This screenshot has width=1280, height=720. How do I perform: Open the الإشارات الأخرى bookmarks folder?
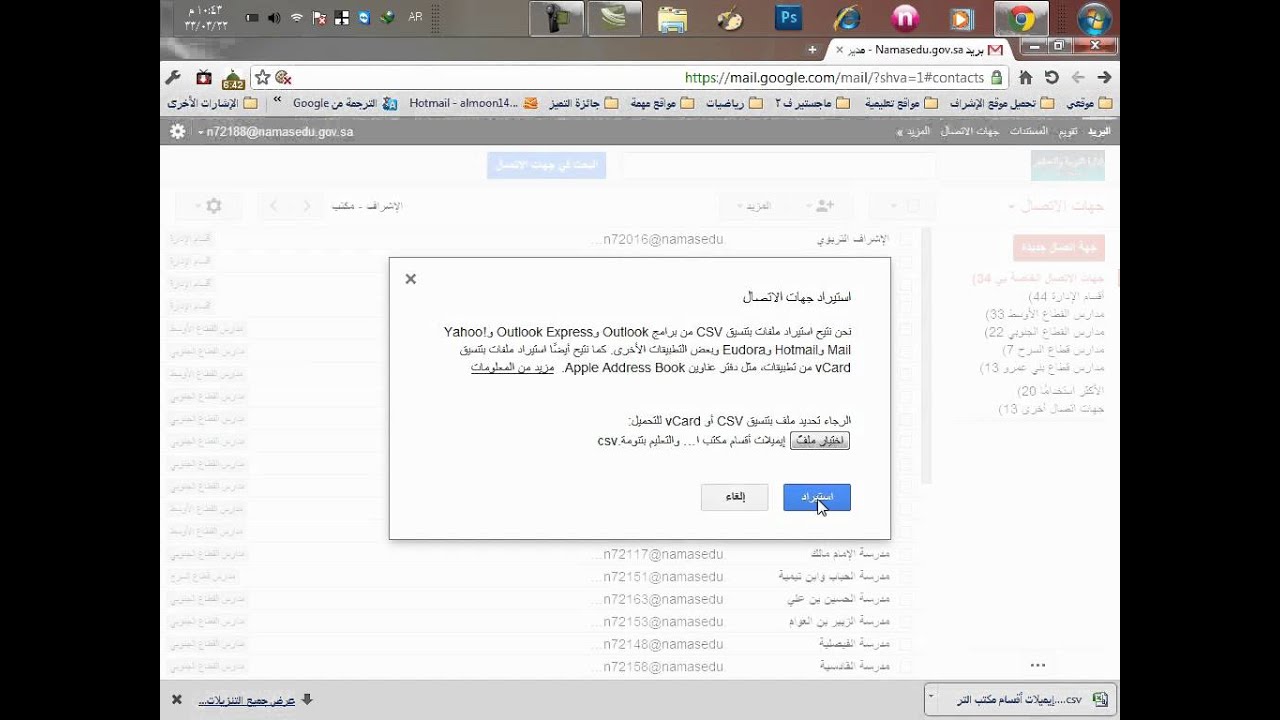click(x=211, y=103)
